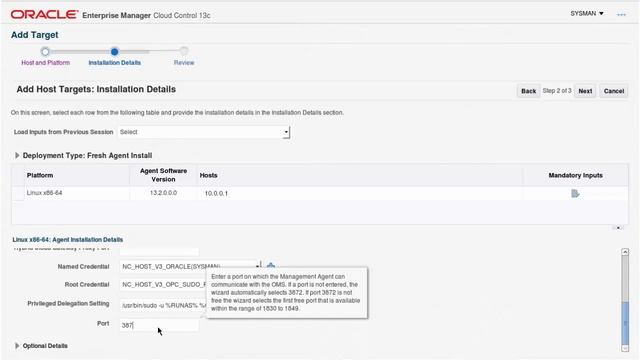The height and width of the screenshot is (360, 640).
Task: Go back to previous step
Action: click(x=528, y=91)
